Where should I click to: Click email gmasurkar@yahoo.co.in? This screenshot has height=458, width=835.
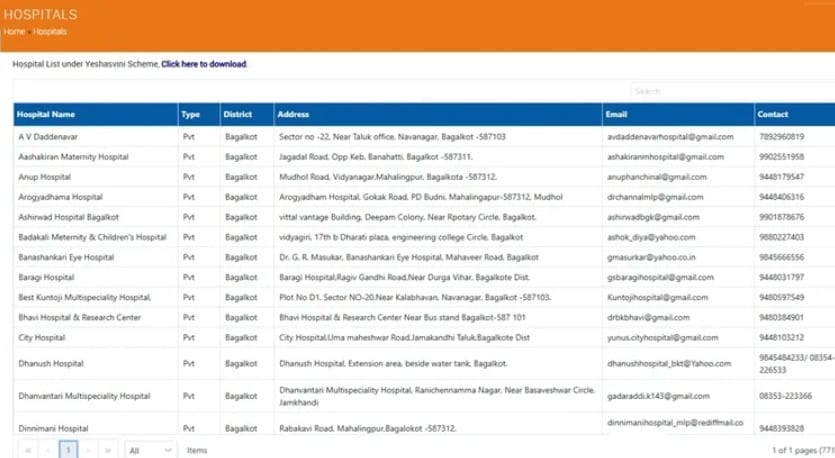pyautogui.click(x=651, y=257)
